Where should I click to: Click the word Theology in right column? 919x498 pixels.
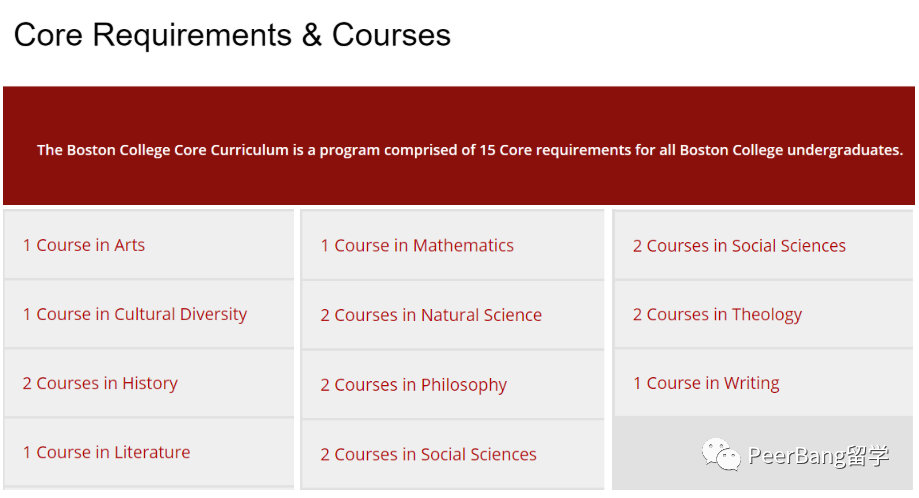click(x=767, y=315)
